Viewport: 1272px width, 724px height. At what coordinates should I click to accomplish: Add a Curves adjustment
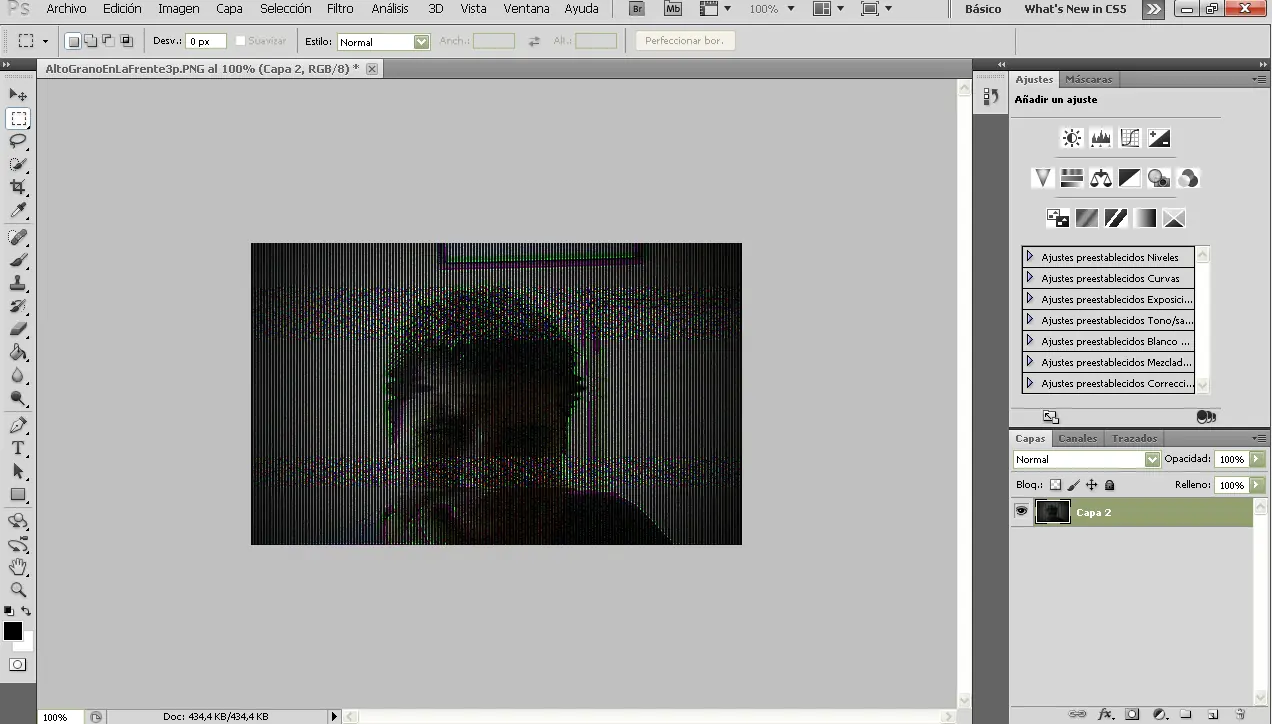[x=1130, y=138]
